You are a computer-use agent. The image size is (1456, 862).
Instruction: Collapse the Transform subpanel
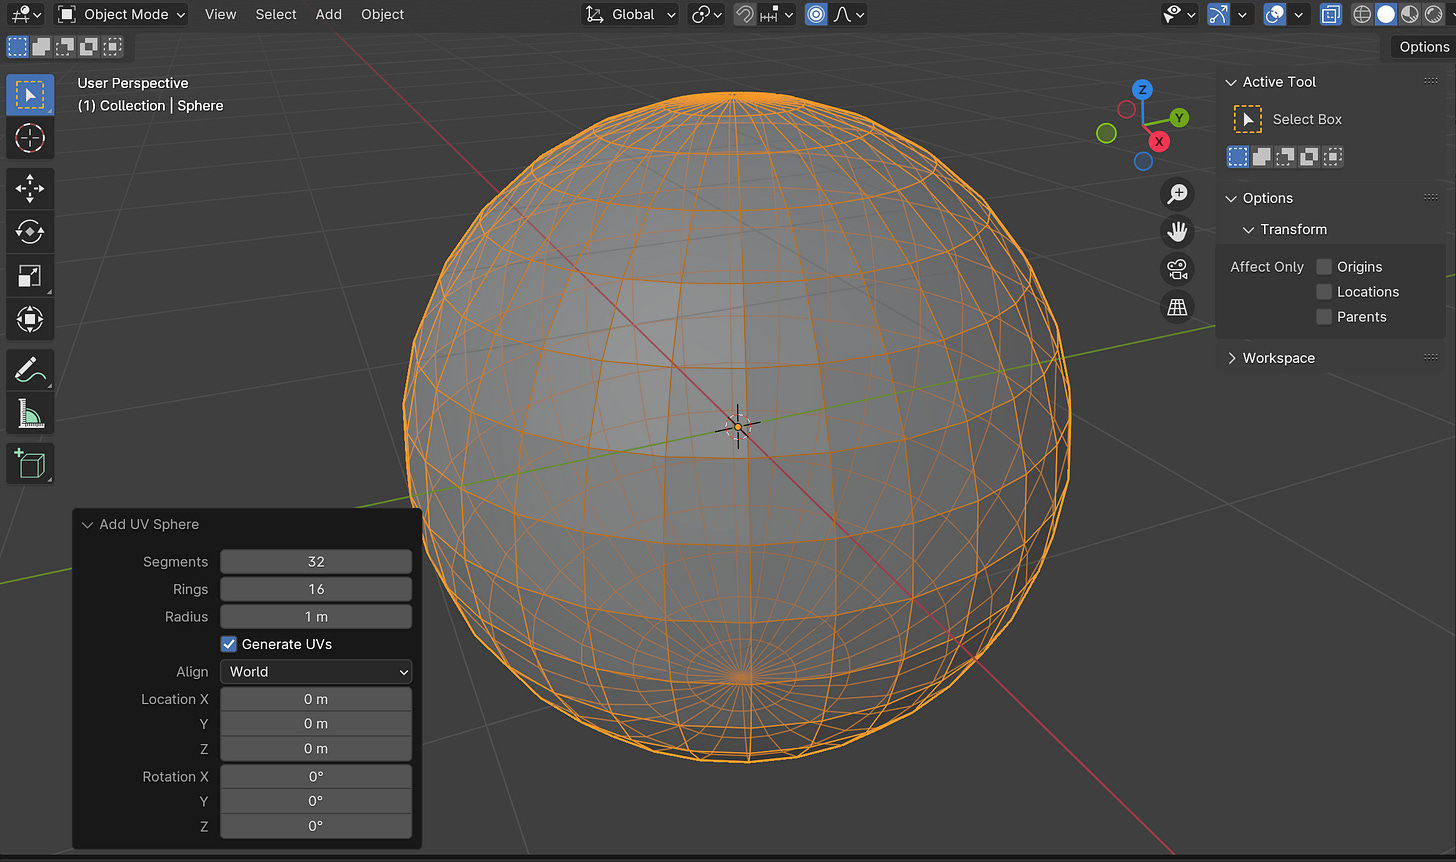click(1248, 229)
